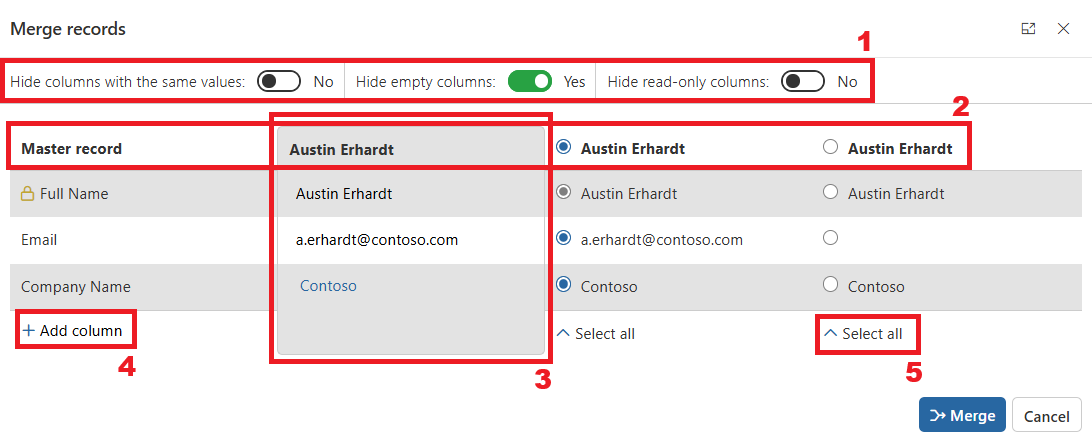Viewport: 1092px width, 440px height.
Task: Click Select all under first record column
Action: pos(596,334)
